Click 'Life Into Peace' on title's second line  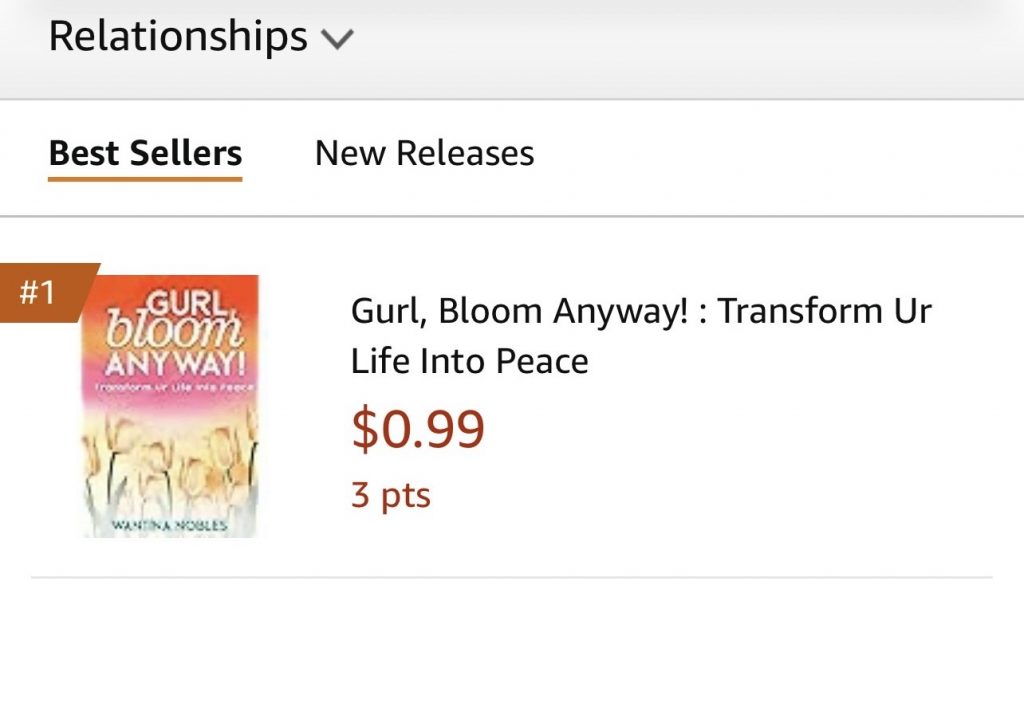pos(469,361)
